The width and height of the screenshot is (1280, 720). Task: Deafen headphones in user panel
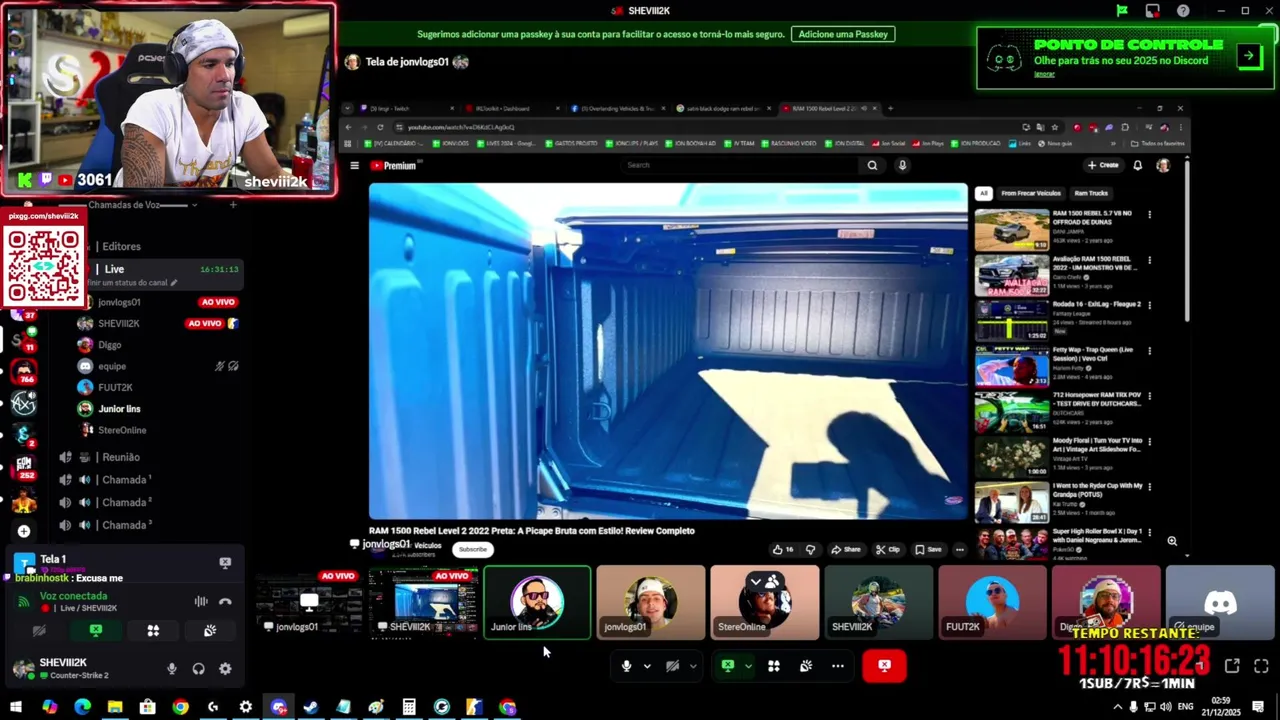pos(198,669)
